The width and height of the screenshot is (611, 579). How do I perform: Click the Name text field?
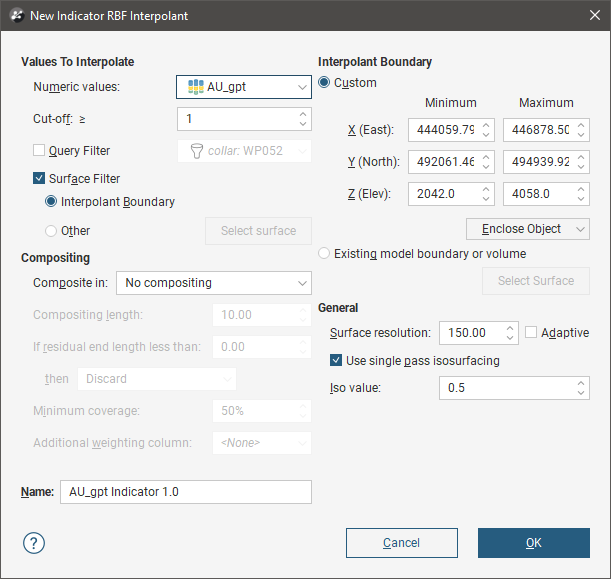[x=185, y=492]
